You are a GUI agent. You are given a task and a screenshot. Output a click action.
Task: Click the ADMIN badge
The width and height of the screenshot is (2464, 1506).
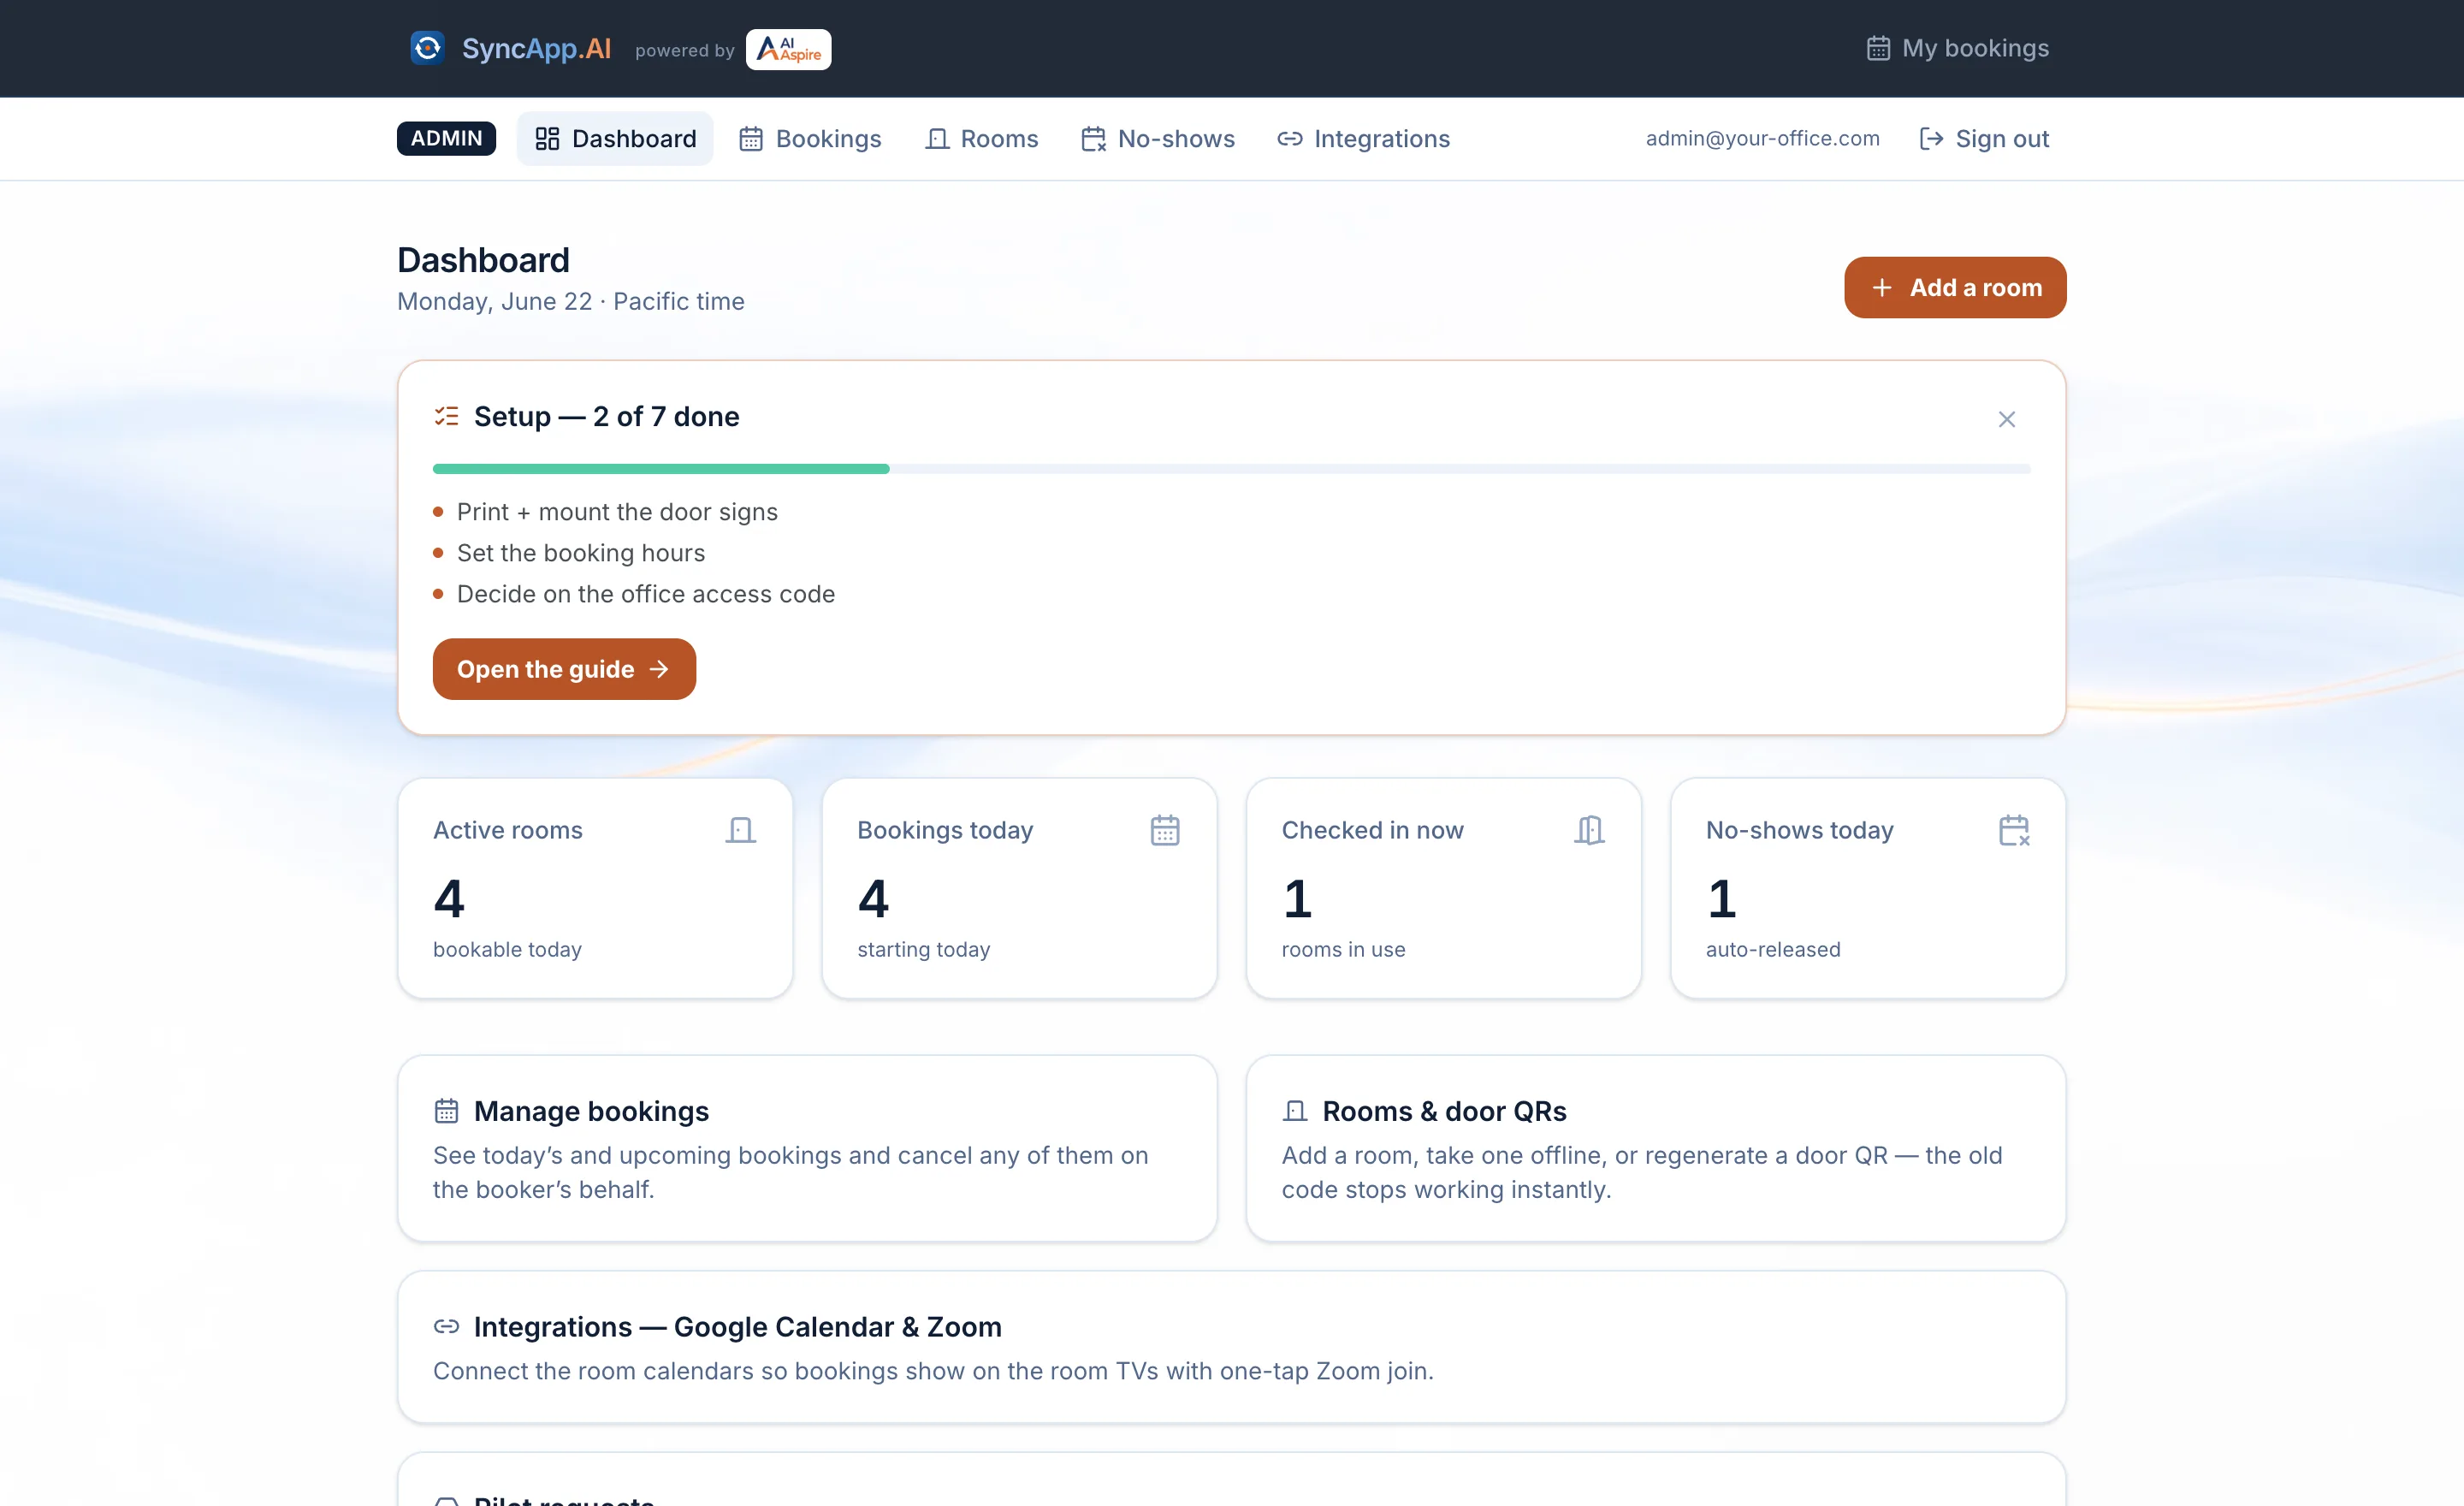click(x=446, y=138)
